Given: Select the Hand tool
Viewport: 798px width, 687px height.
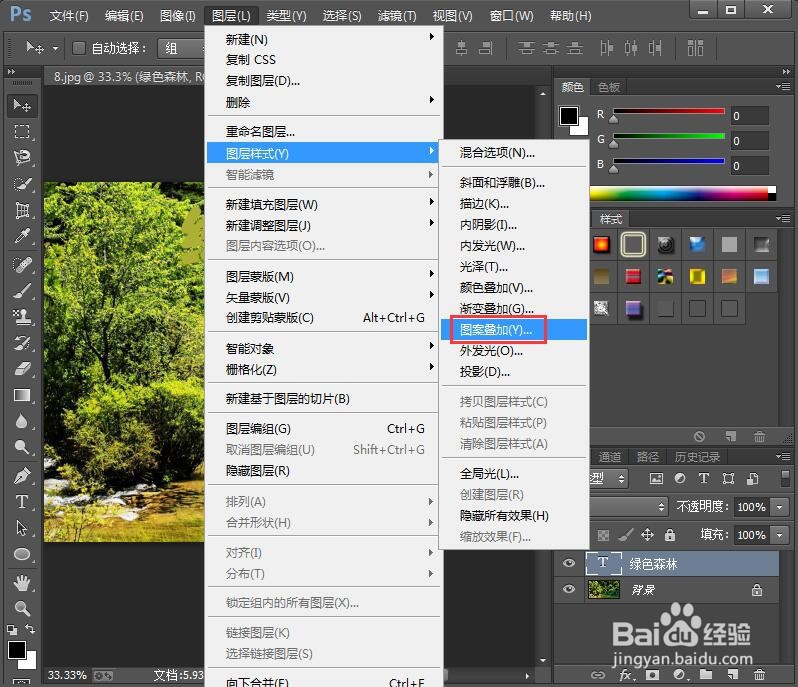Looking at the screenshot, I should click(22, 583).
